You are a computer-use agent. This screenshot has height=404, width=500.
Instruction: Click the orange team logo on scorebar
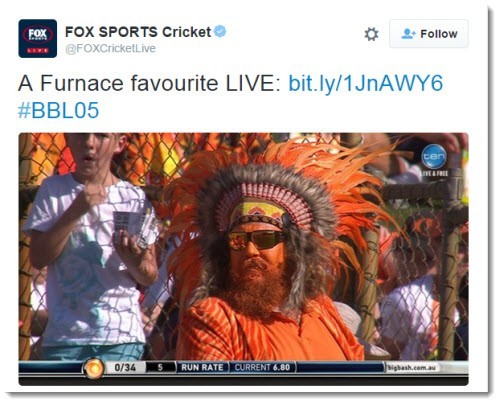point(93,368)
